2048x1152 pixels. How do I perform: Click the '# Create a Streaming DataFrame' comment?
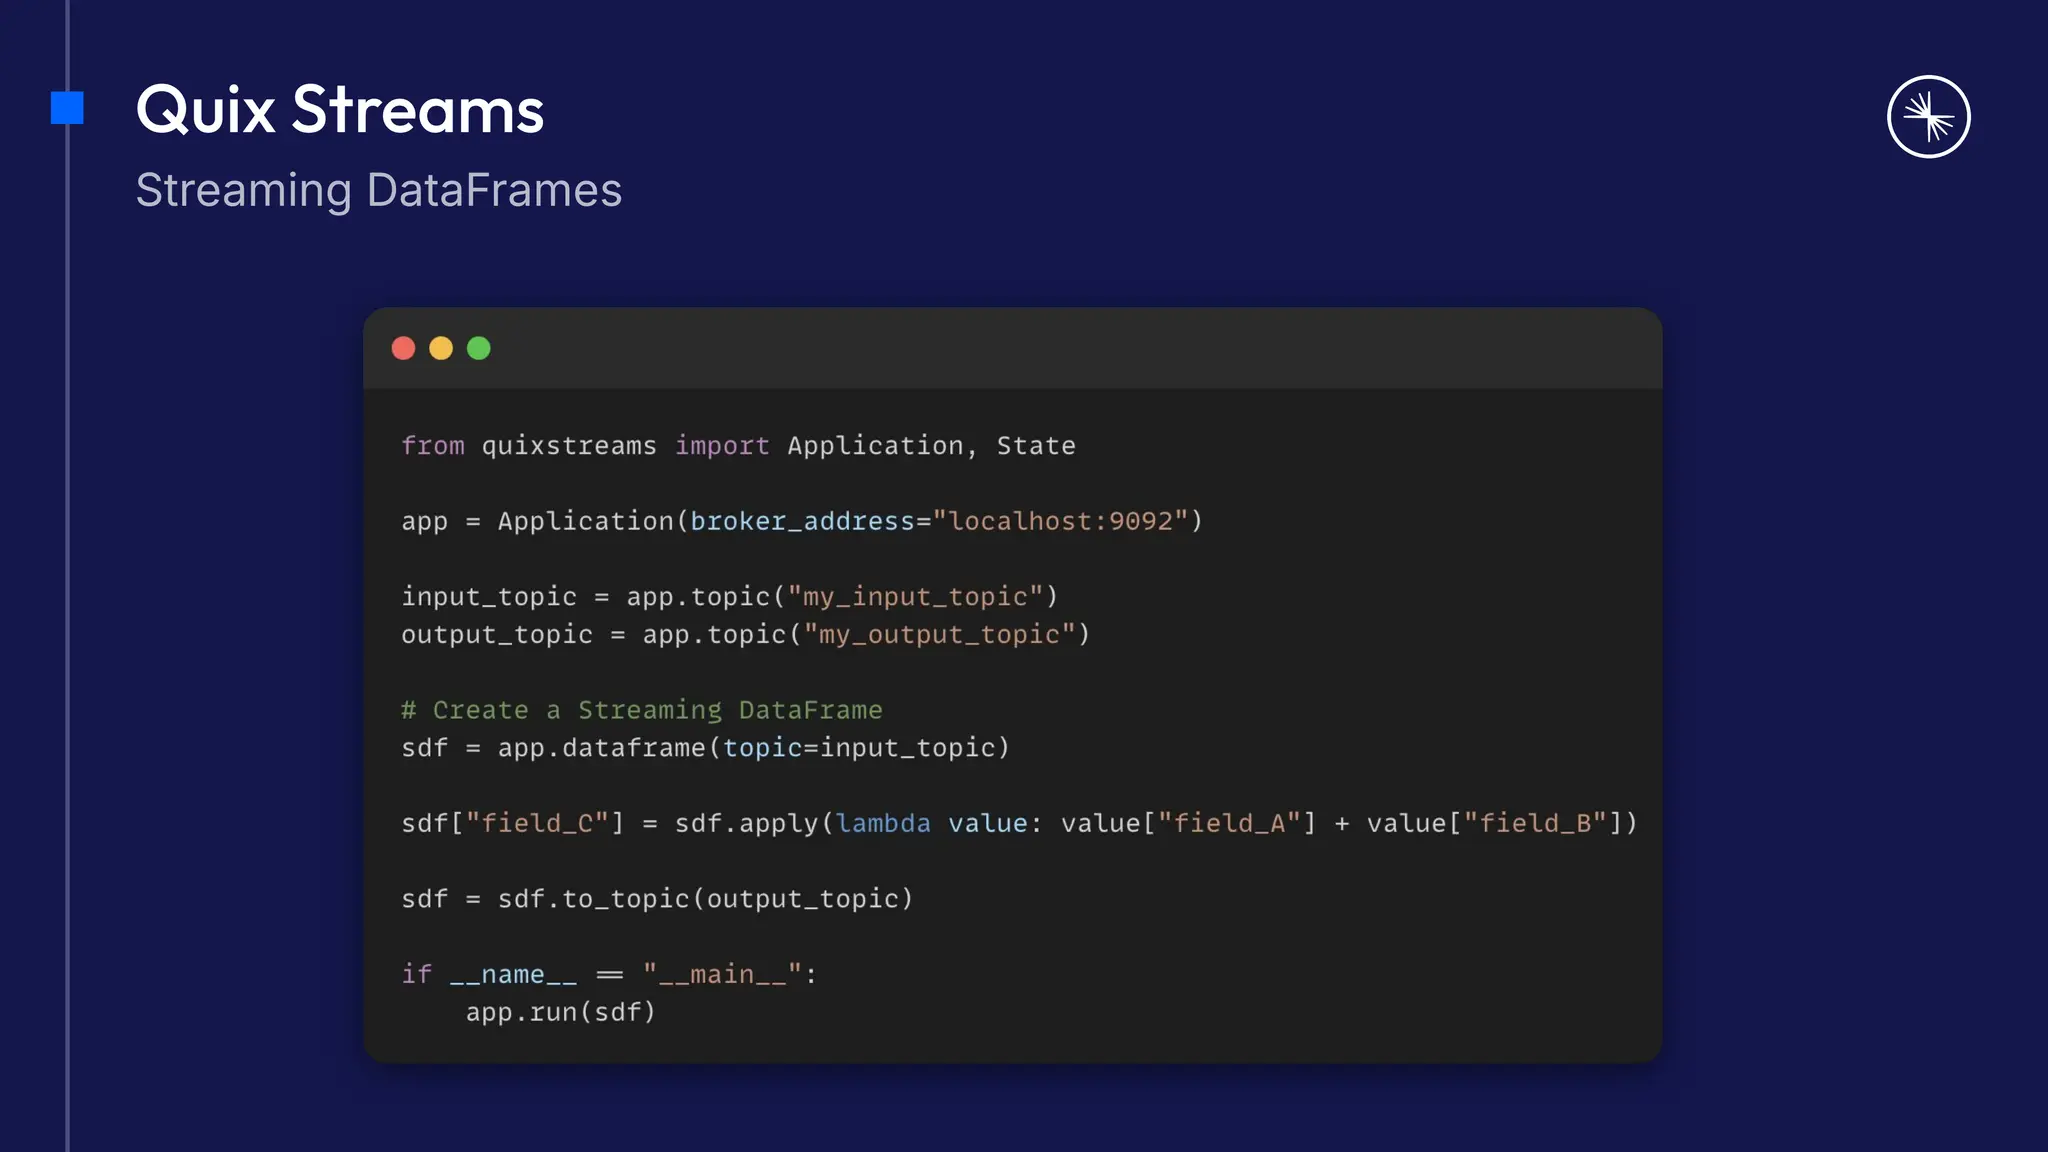[641, 710]
